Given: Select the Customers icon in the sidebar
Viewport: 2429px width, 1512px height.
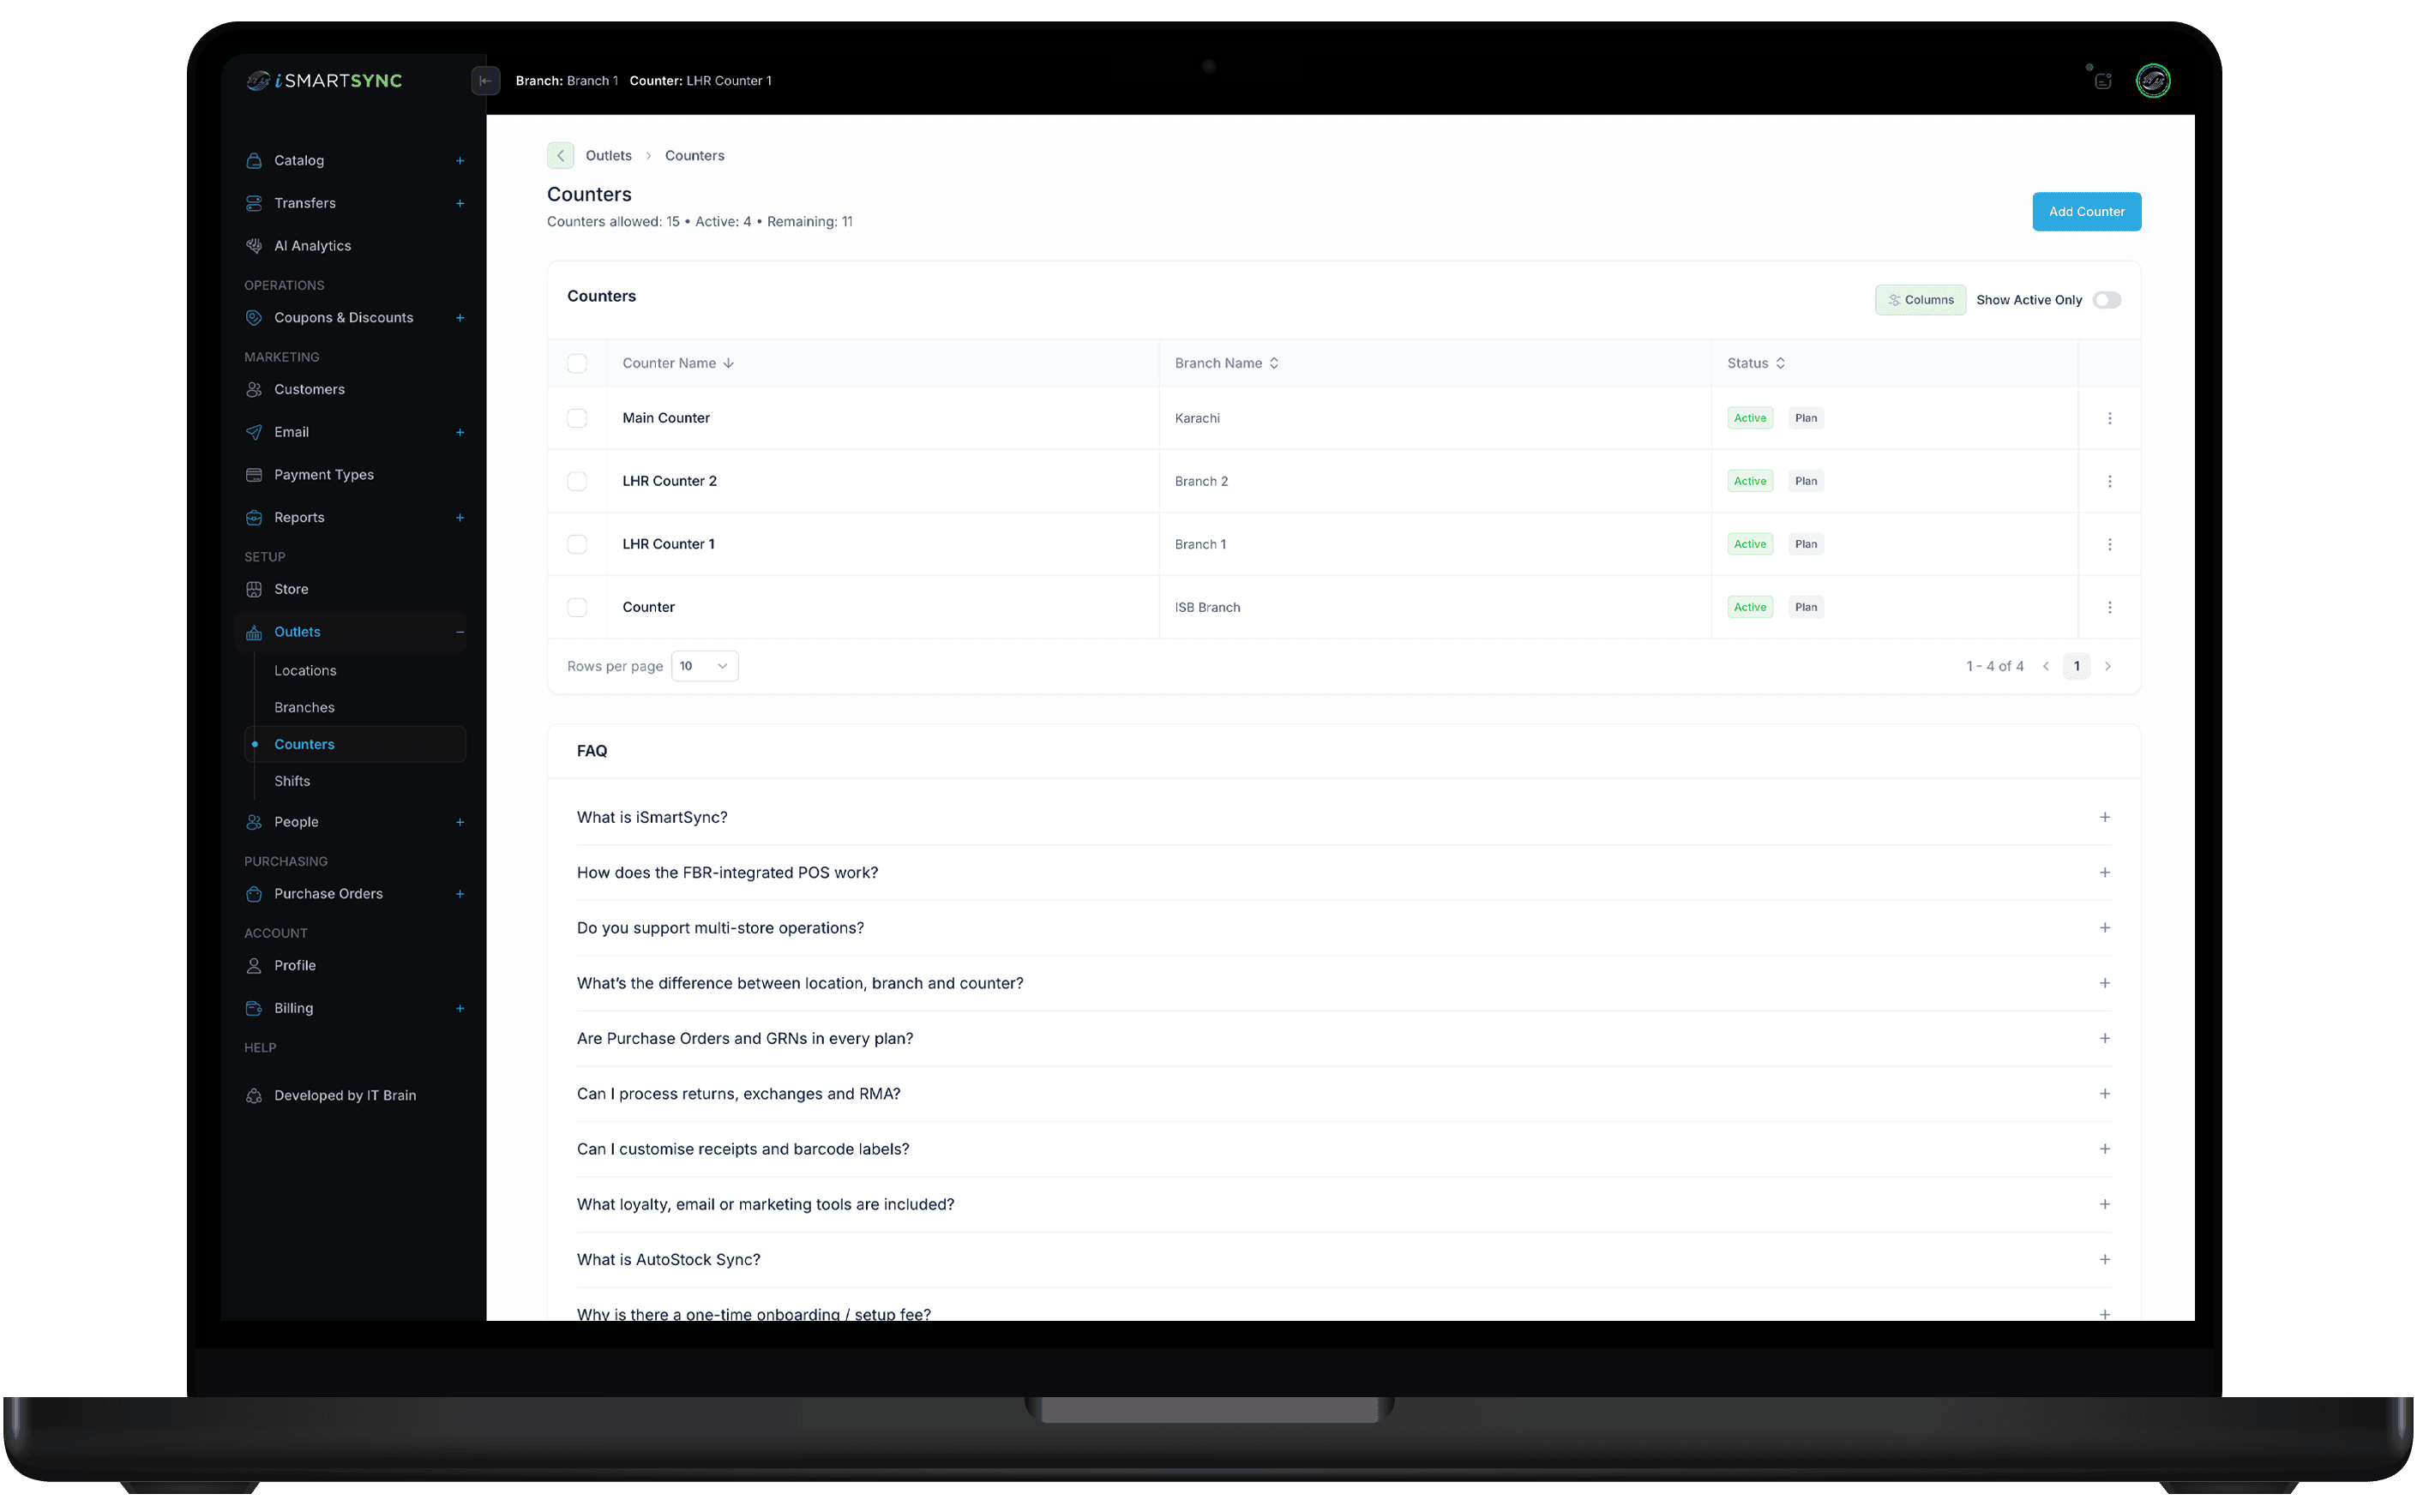Looking at the screenshot, I should (x=255, y=389).
